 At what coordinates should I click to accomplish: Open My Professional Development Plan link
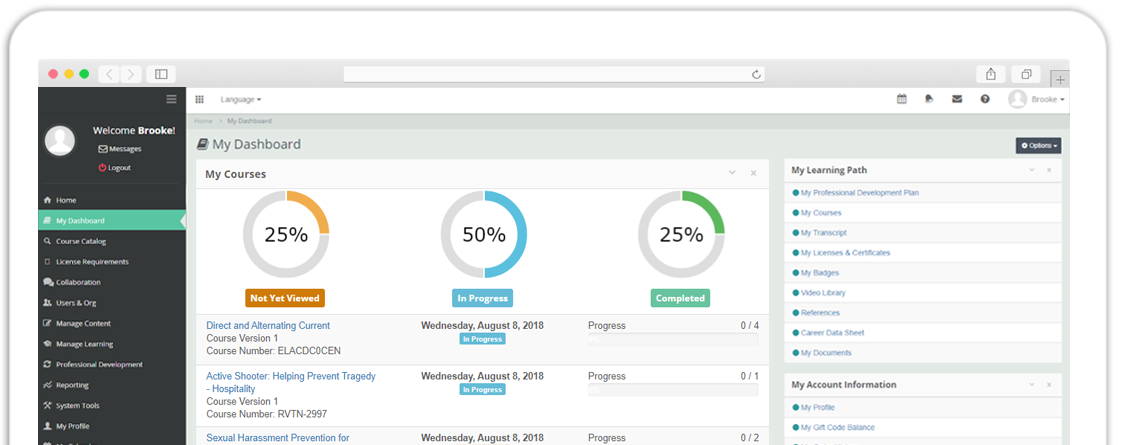click(859, 193)
